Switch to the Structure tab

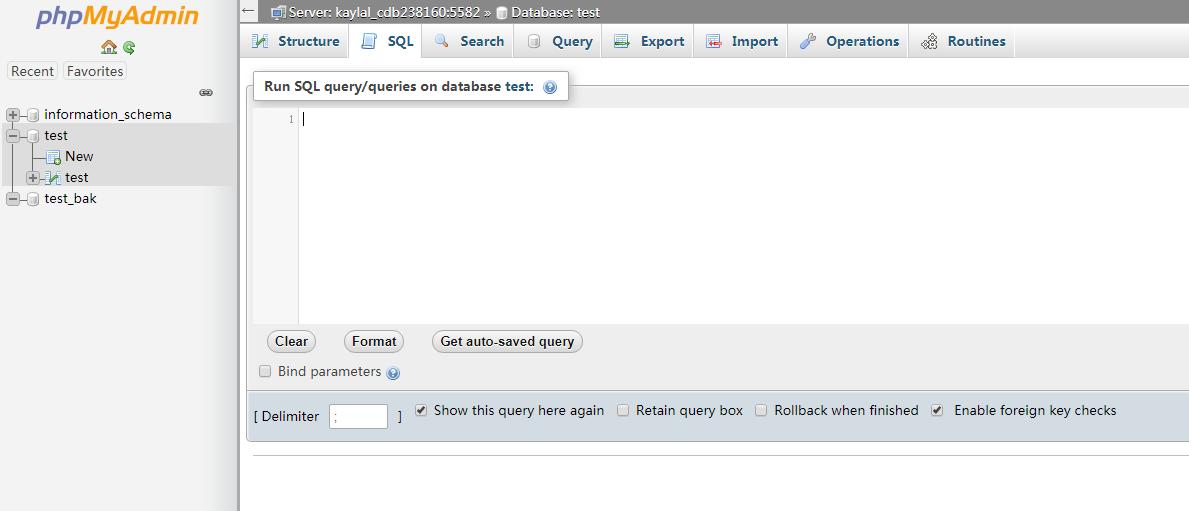(295, 42)
